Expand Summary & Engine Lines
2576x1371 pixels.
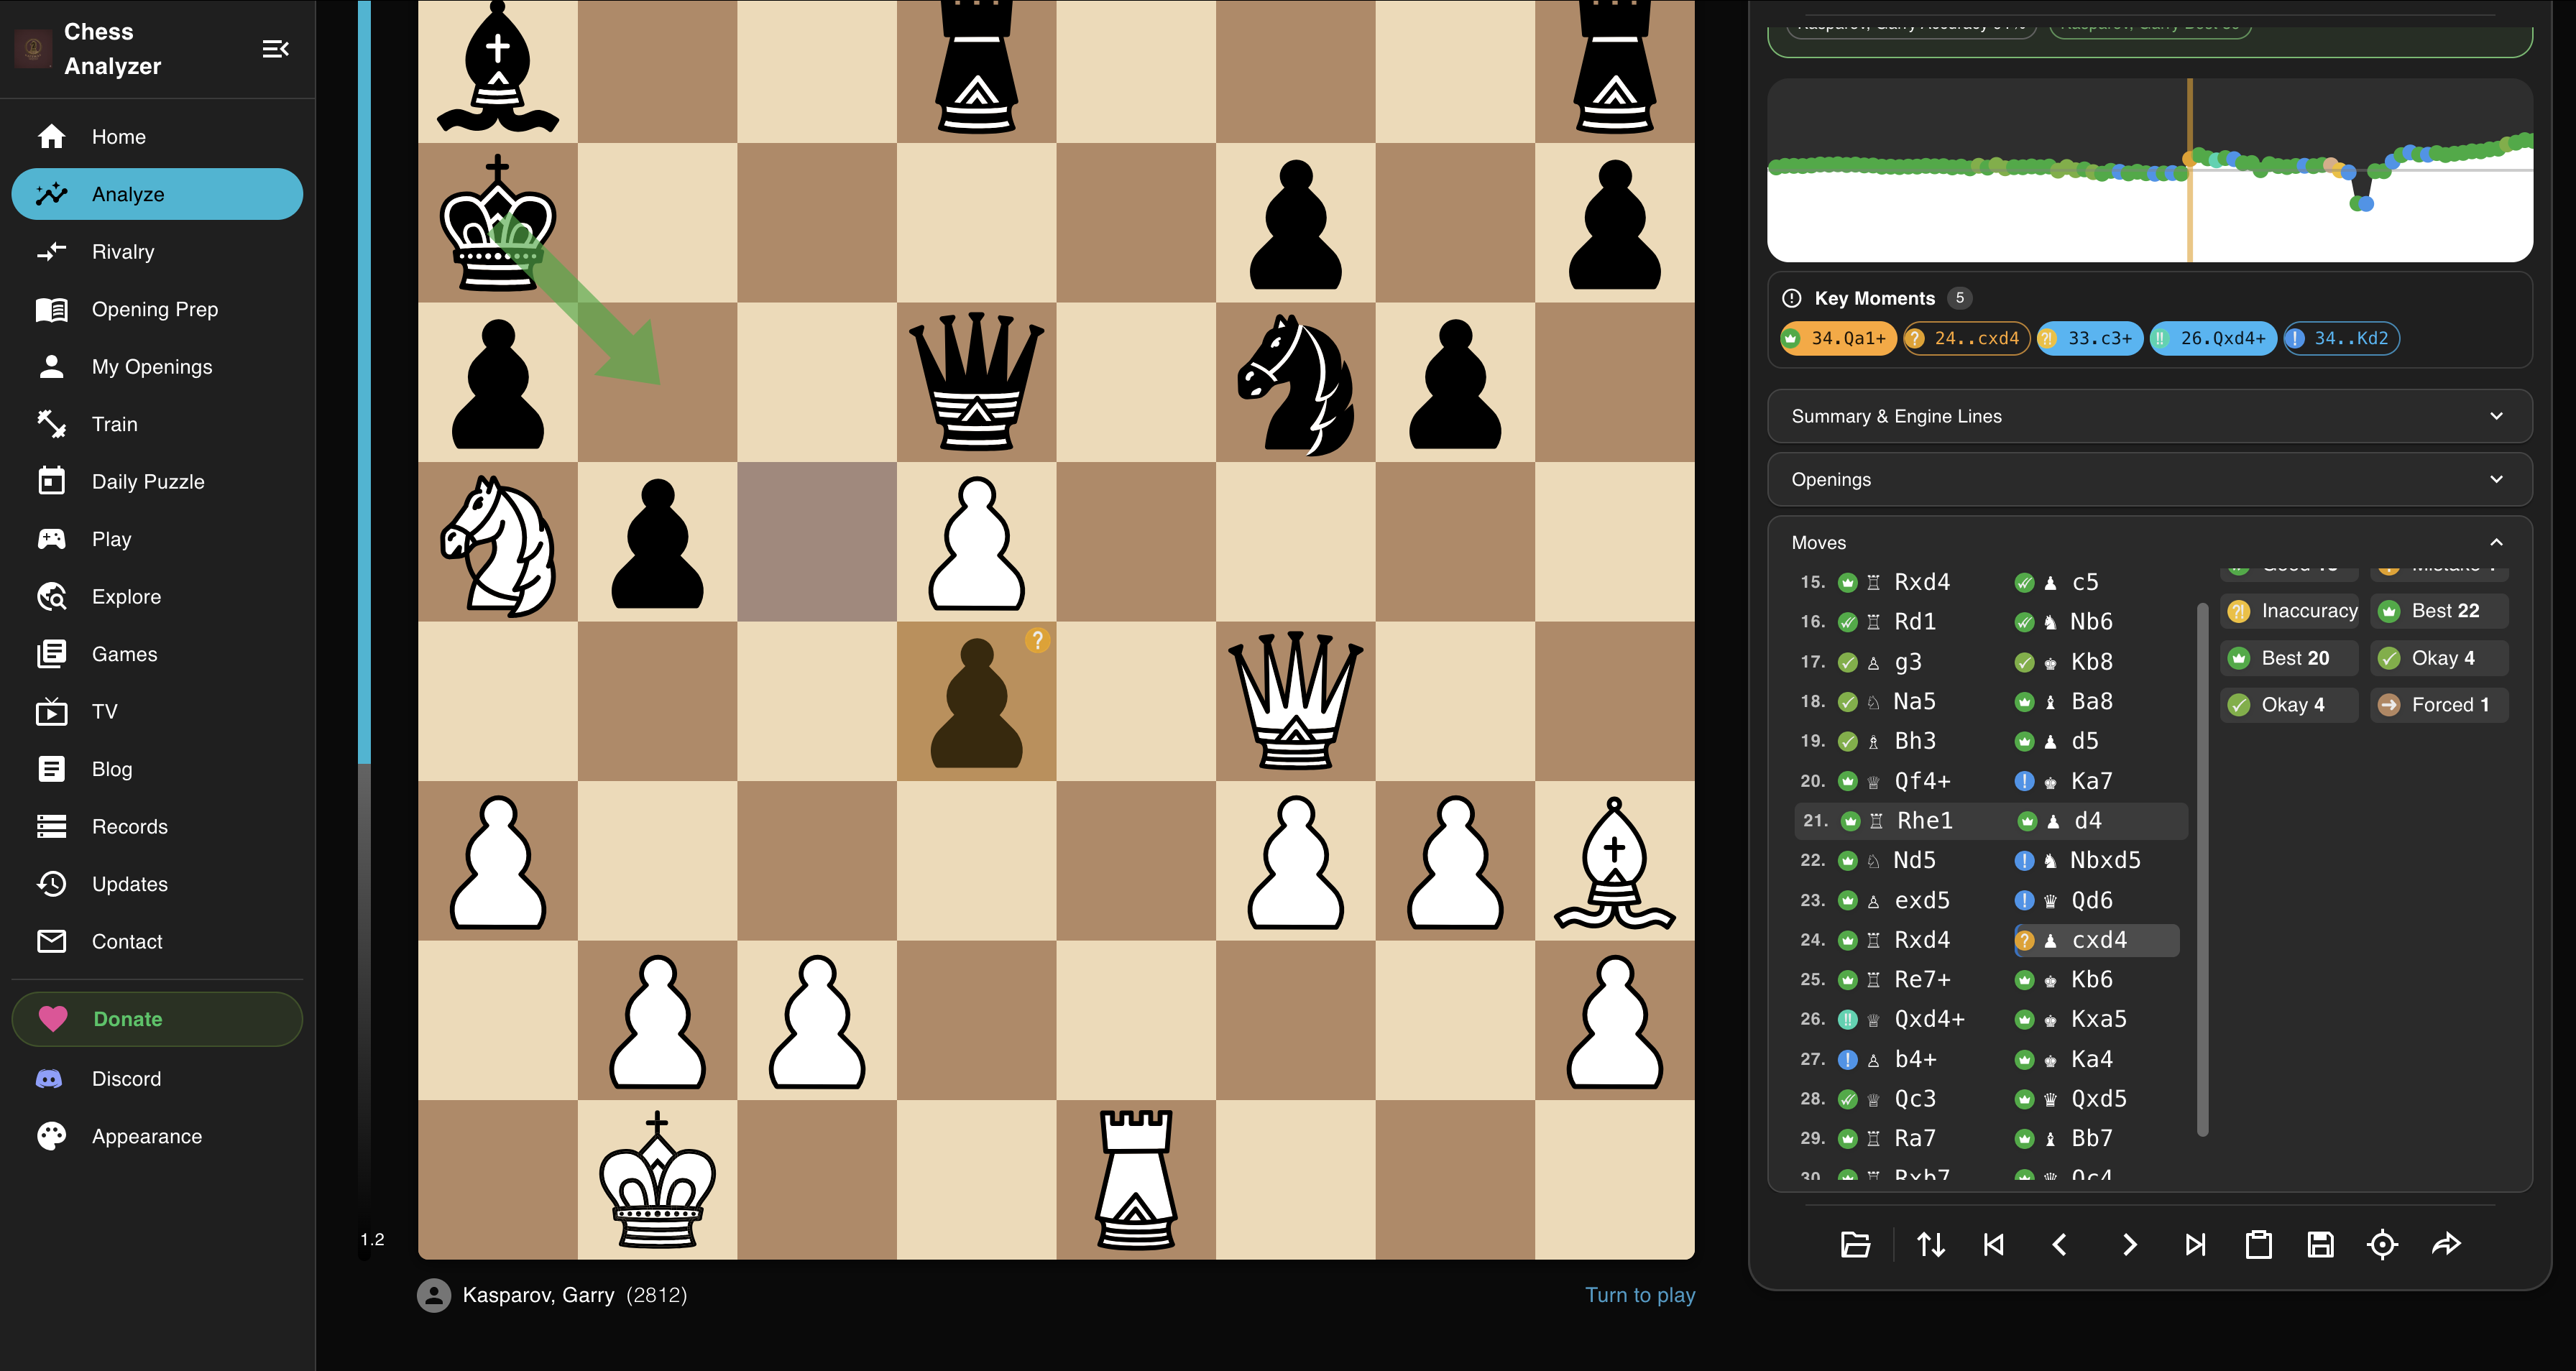(x=2148, y=416)
